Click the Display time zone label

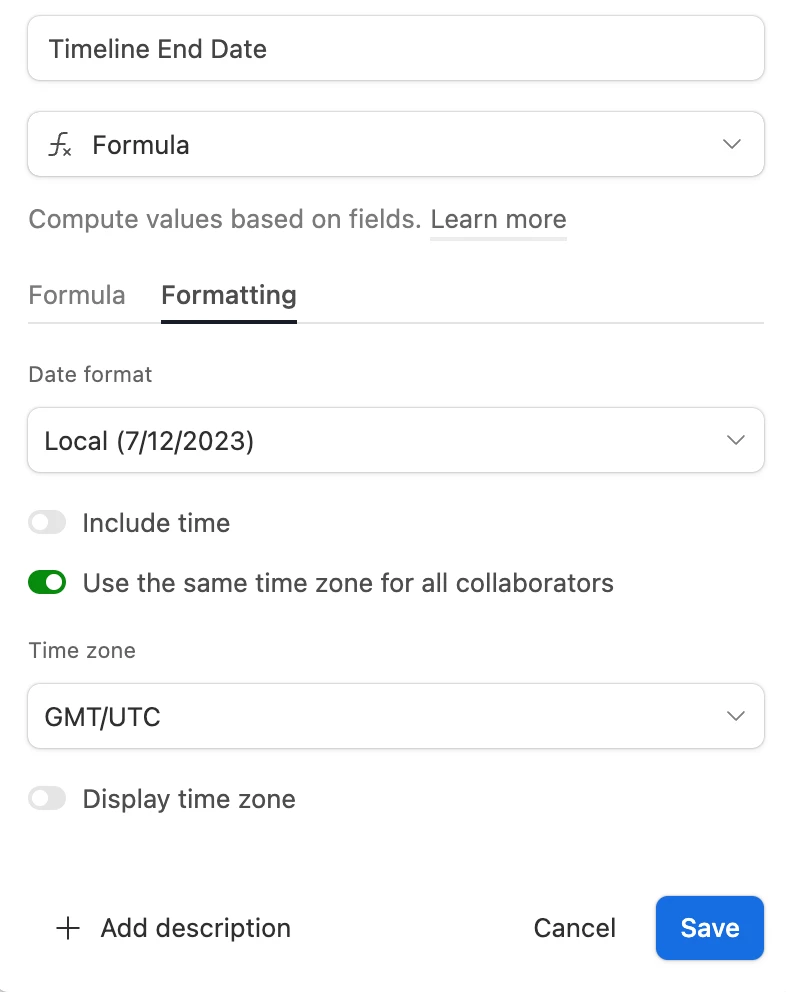tap(189, 799)
